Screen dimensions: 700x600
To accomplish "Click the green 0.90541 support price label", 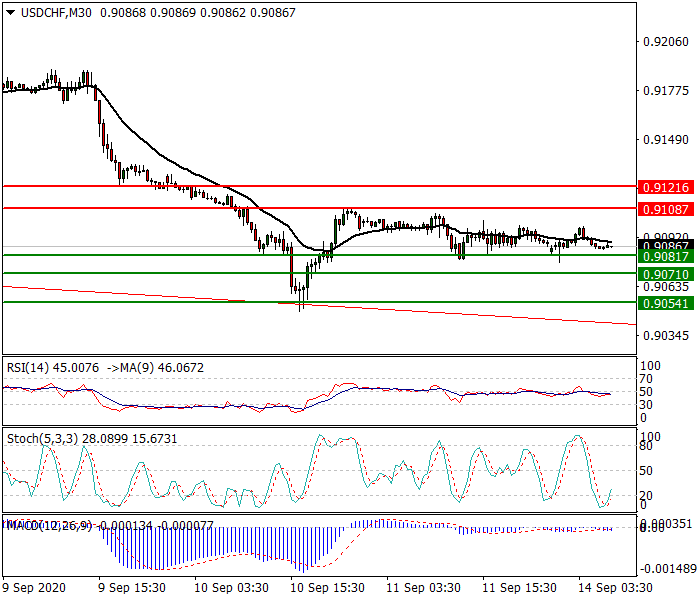I will pyautogui.click(x=666, y=304).
